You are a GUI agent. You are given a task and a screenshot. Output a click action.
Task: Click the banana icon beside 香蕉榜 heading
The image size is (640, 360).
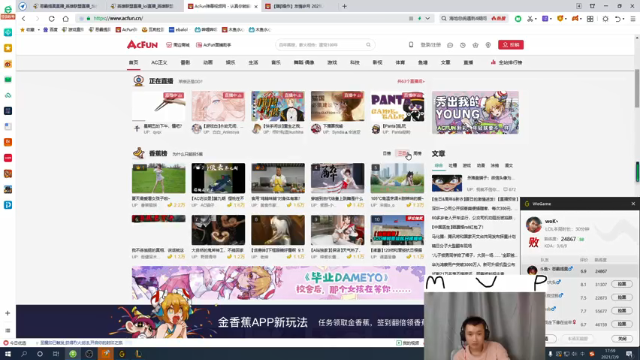(138, 153)
